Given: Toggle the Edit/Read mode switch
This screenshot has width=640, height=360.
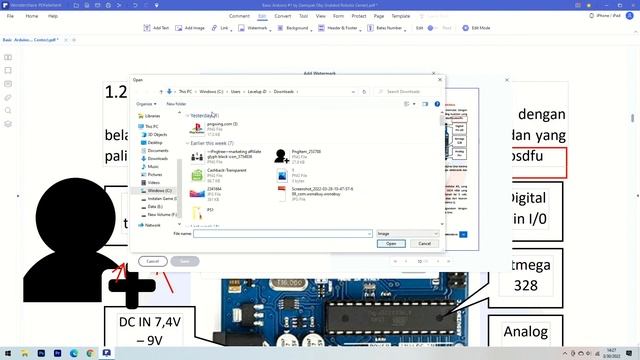Looking at the screenshot, I should tap(432, 28).
